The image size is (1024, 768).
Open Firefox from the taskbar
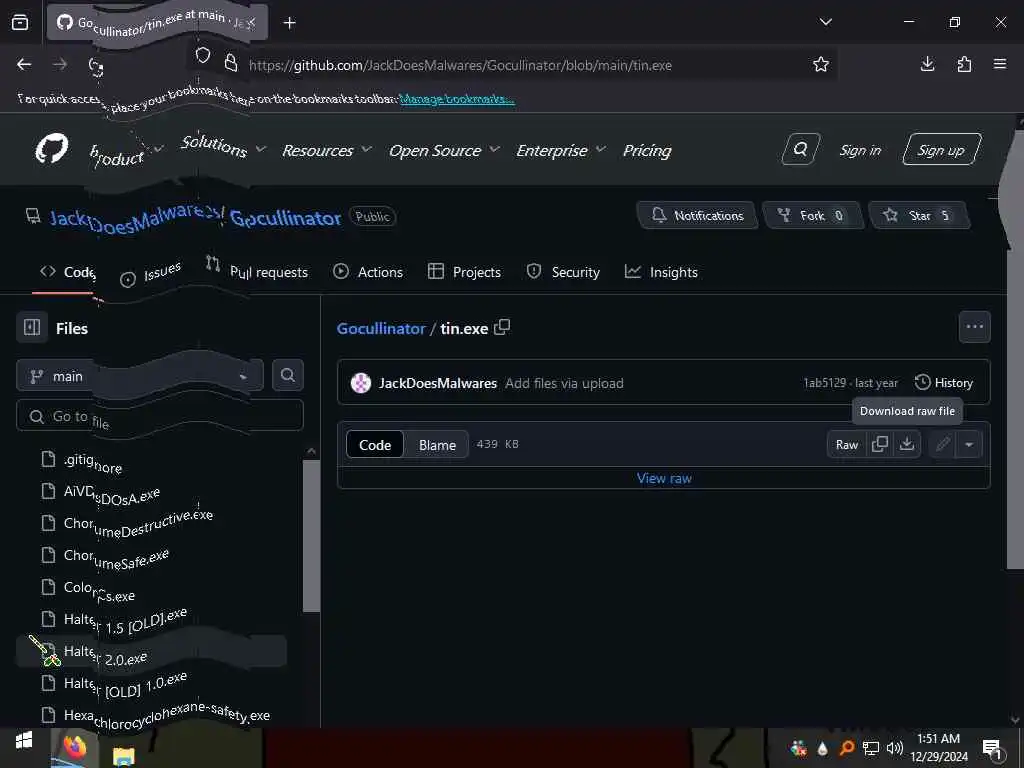[74, 747]
